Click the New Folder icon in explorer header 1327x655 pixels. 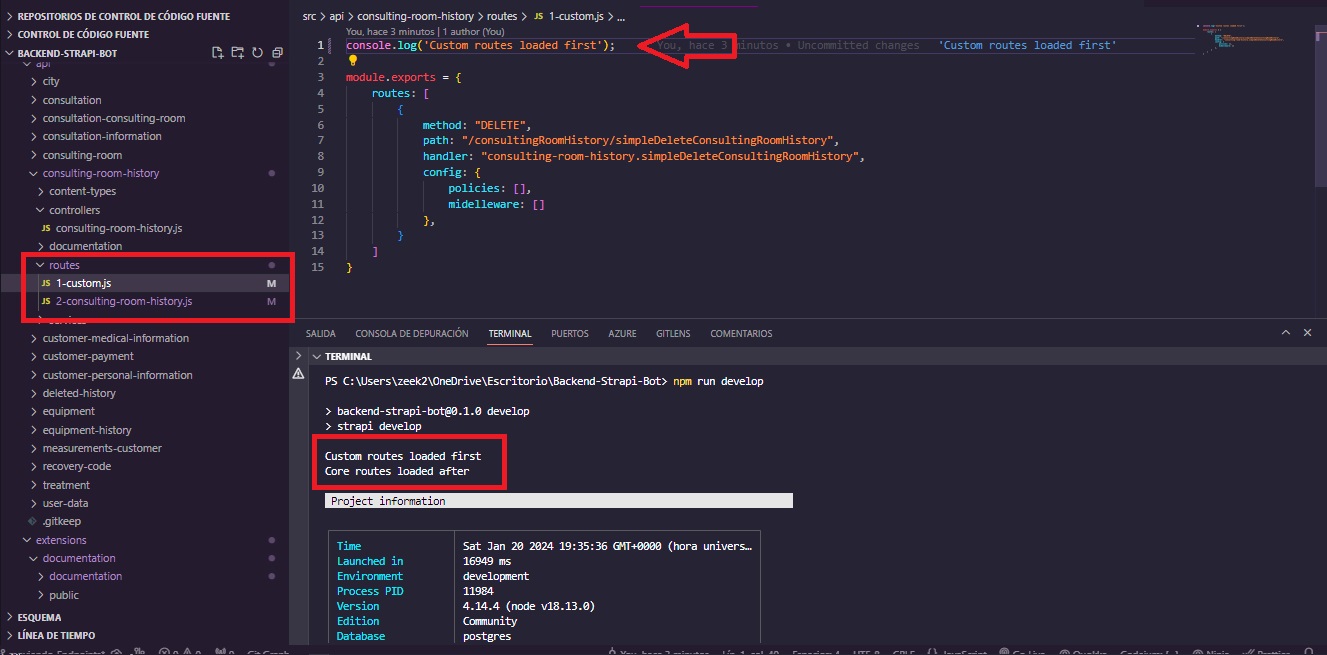pyautogui.click(x=237, y=53)
